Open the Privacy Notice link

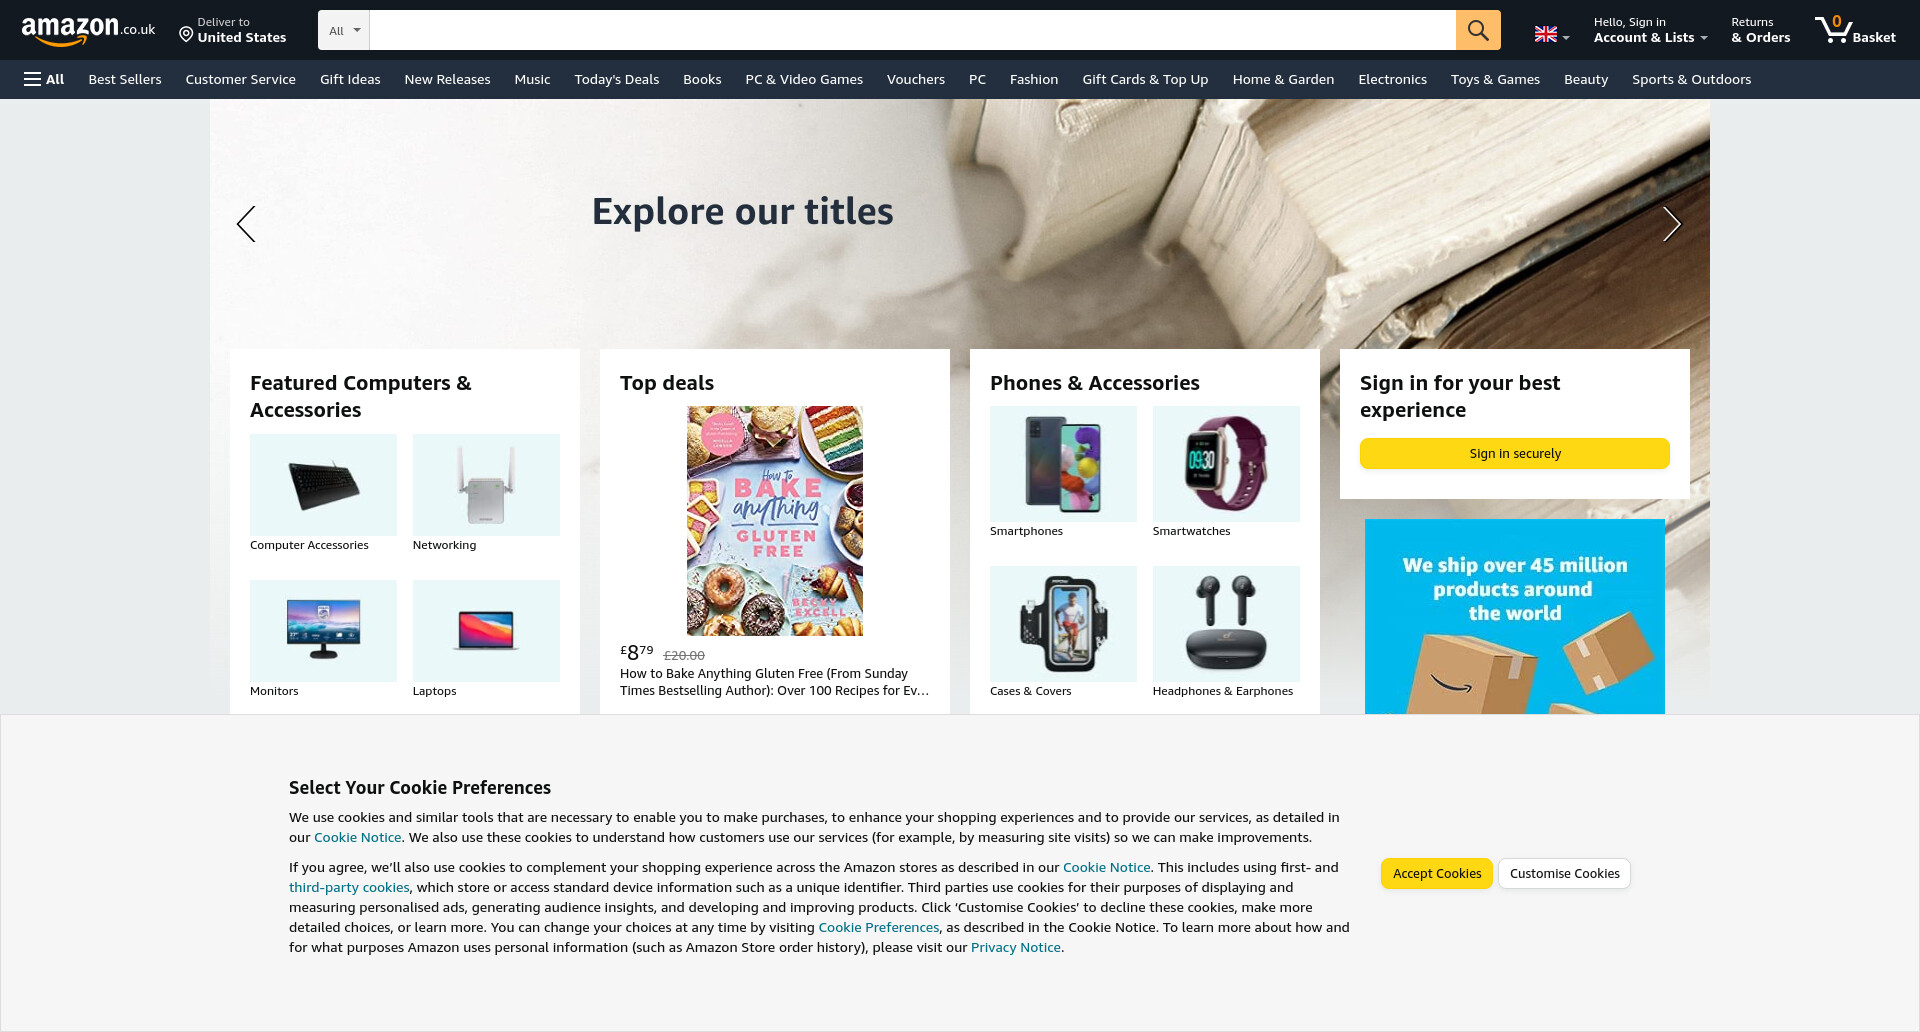tap(1015, 947)
